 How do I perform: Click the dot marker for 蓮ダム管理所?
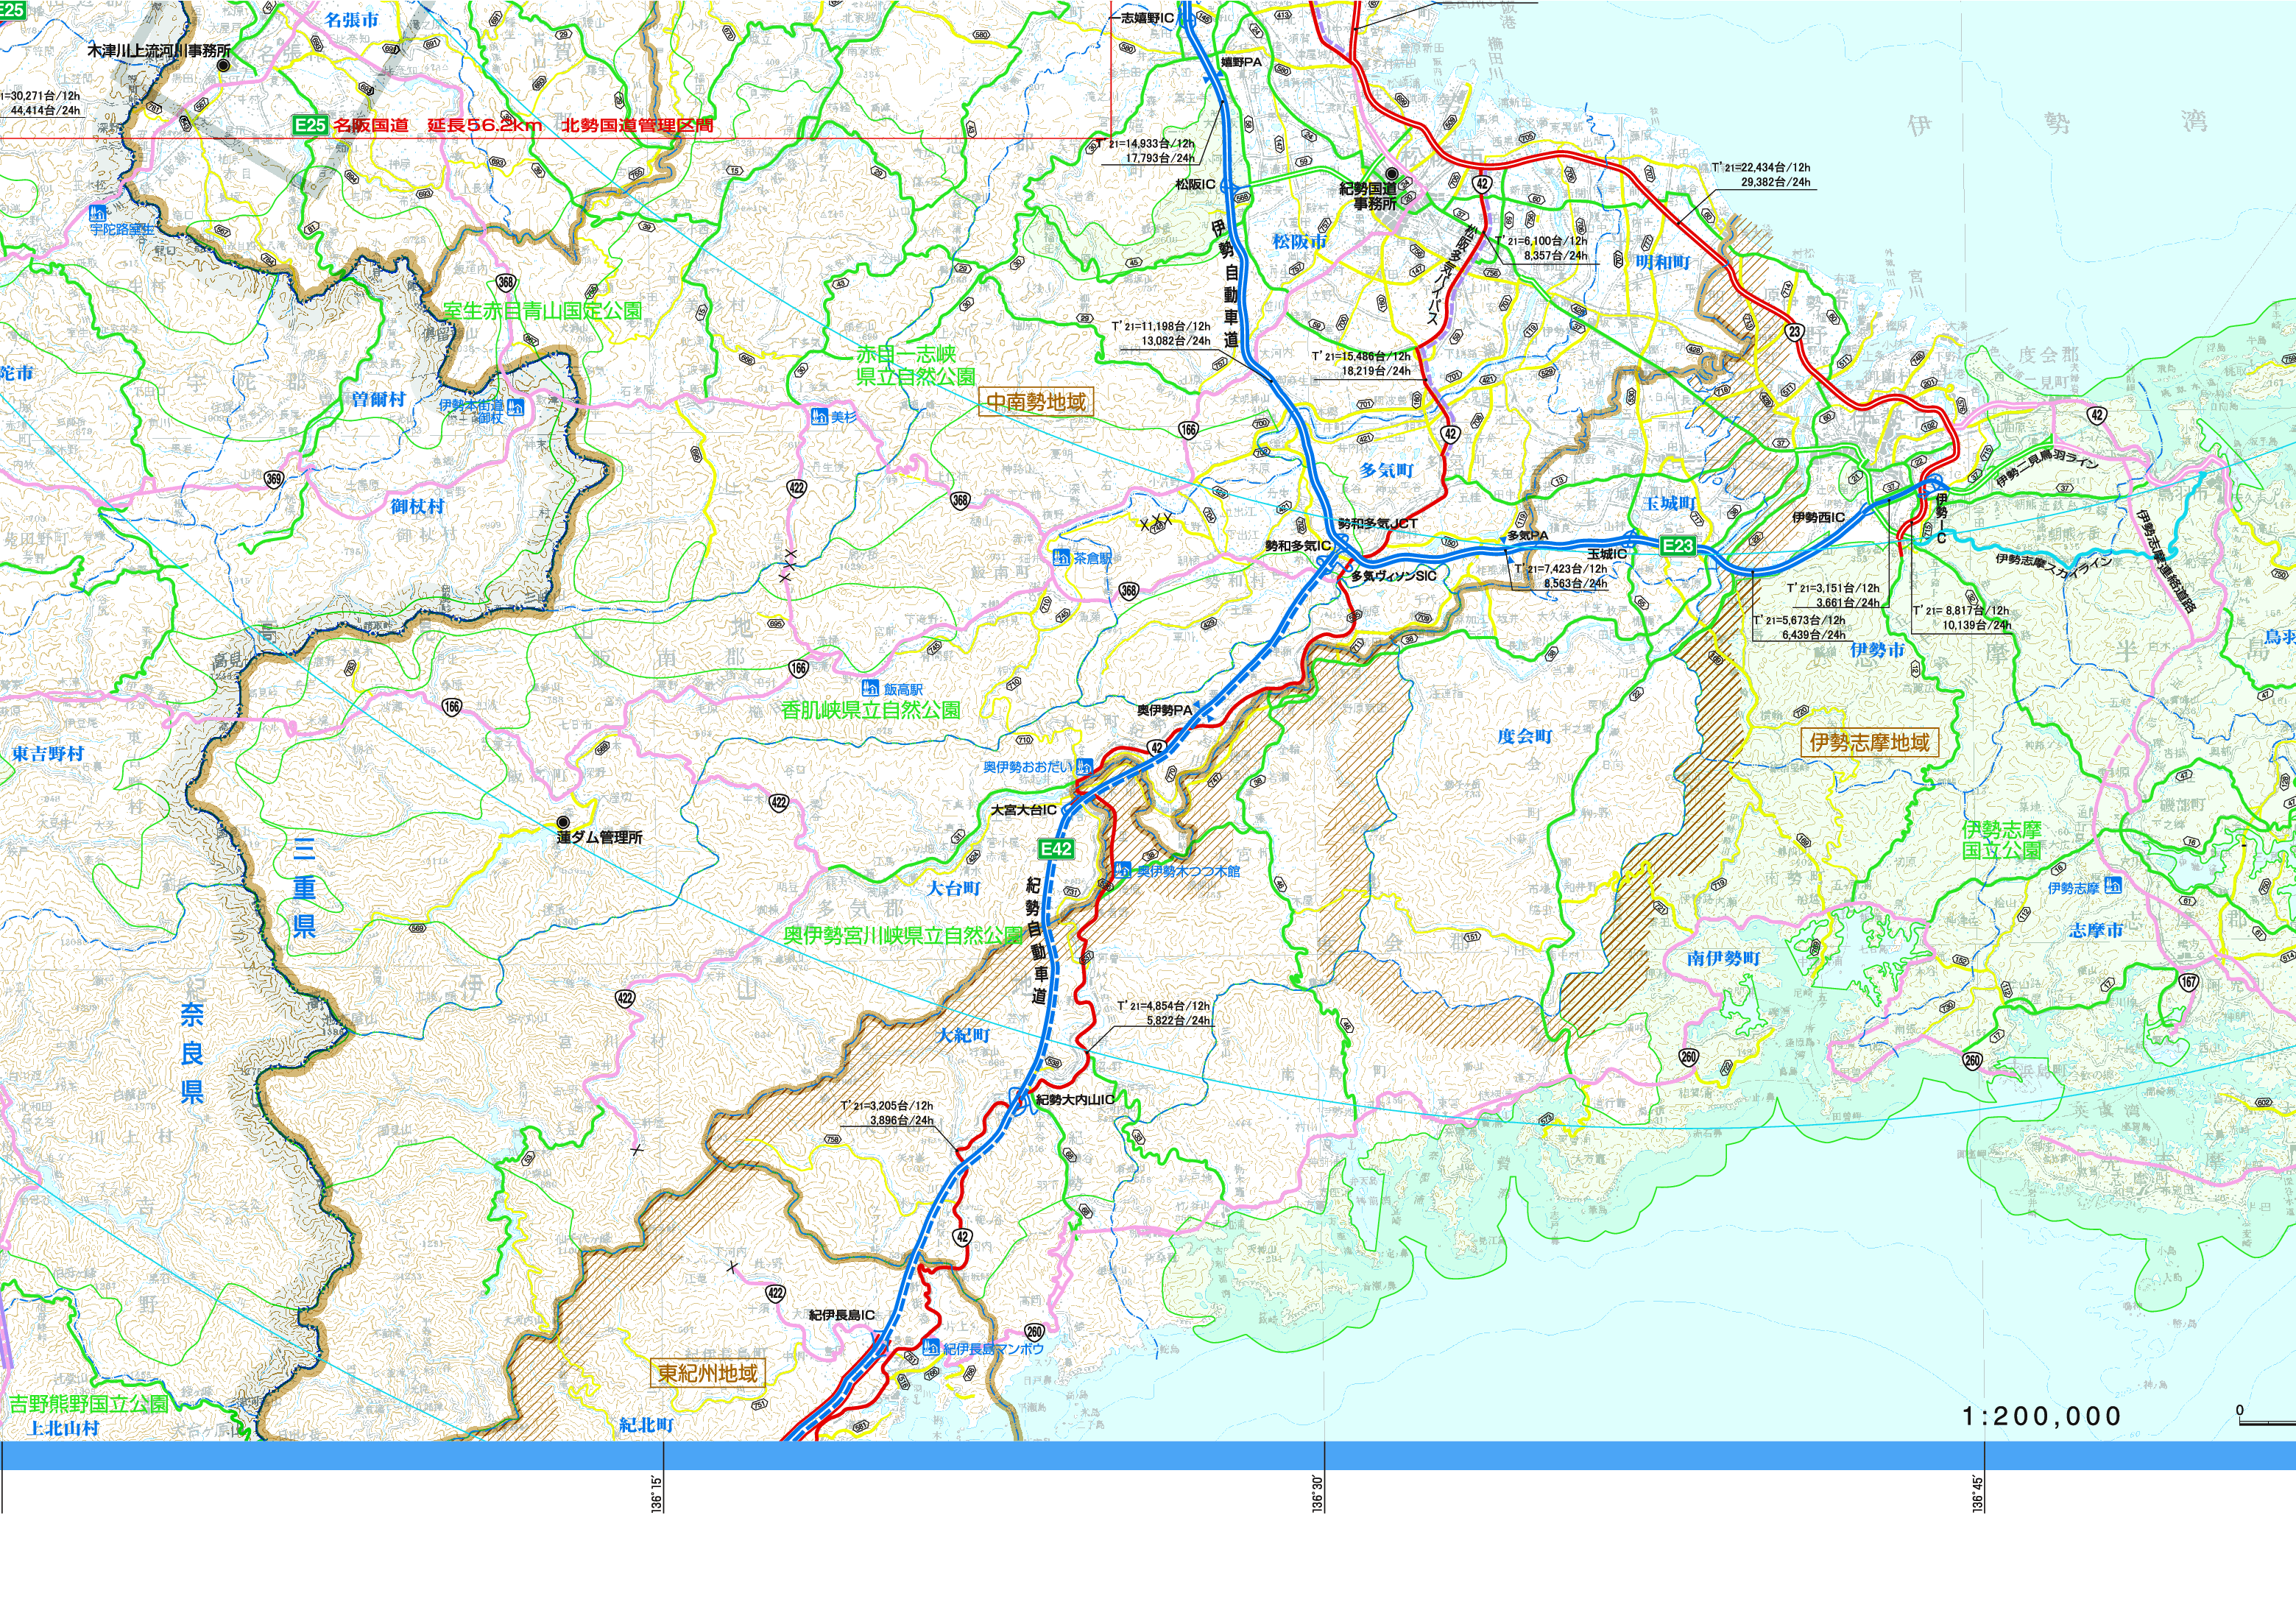563,822
